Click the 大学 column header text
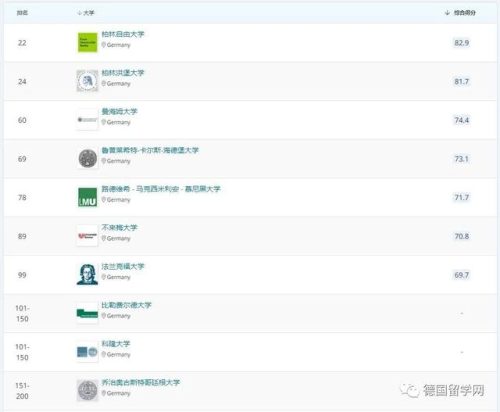 click(89, 13)
